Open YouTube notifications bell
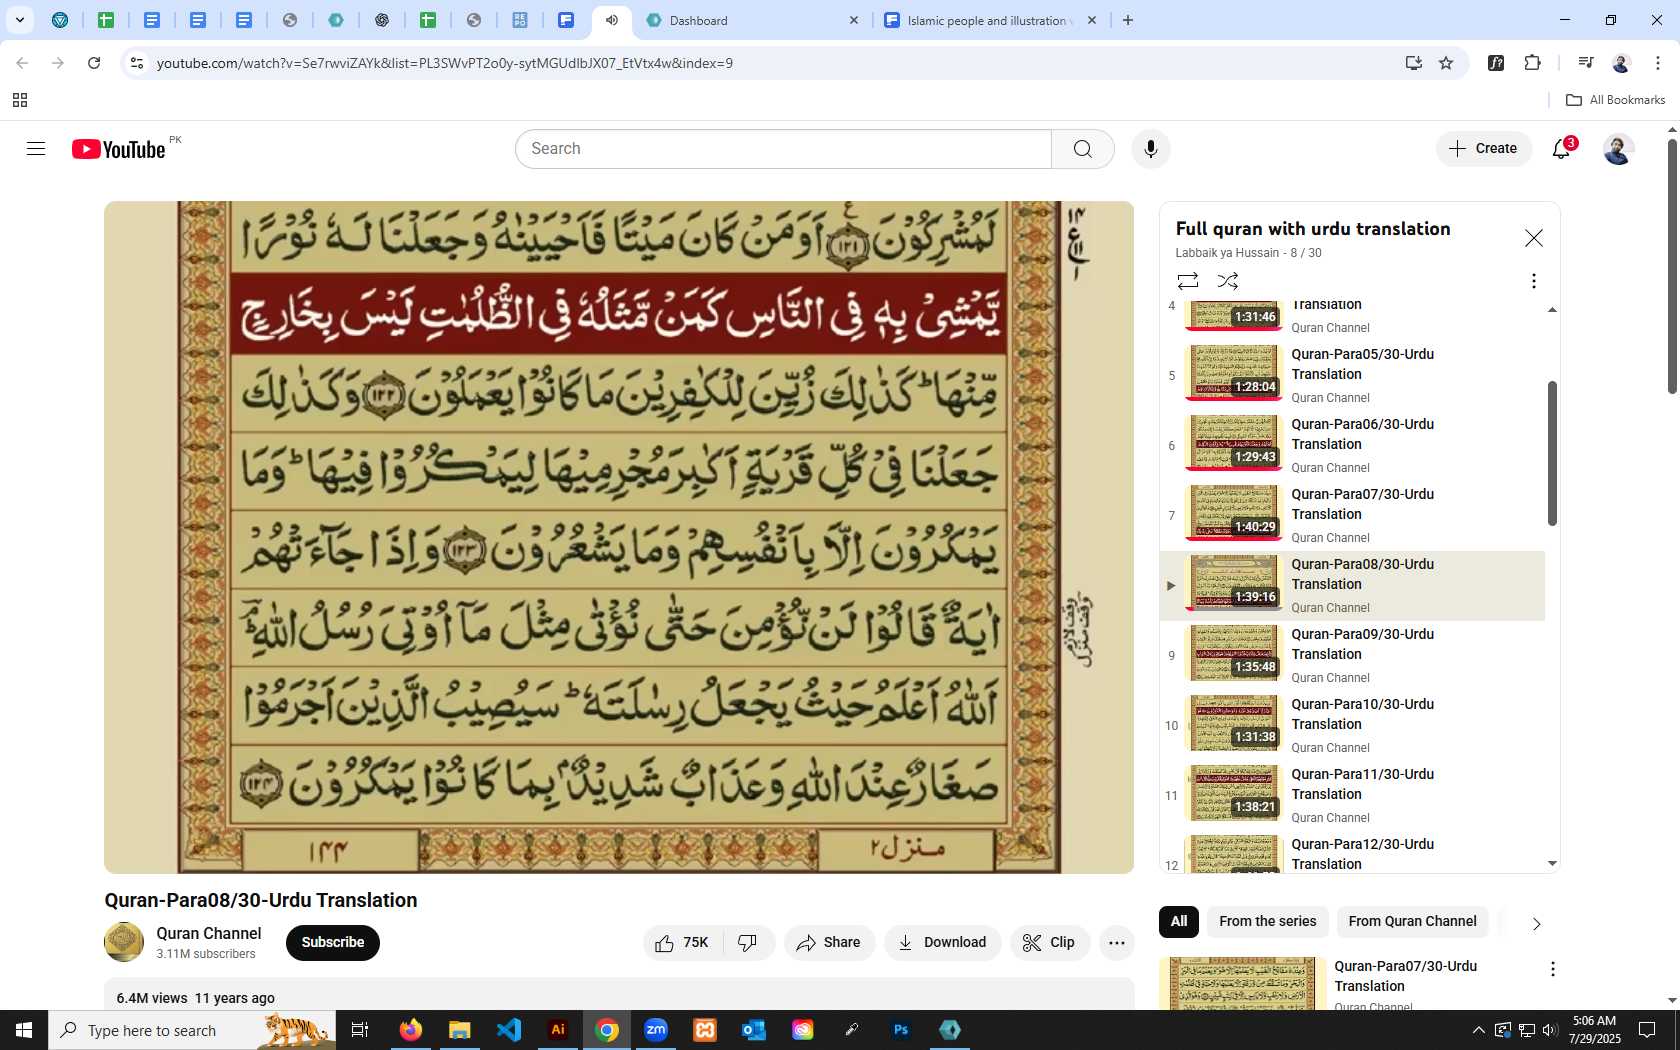The height and width of the screenshot is (1050, 1680). pos(1562,149)
